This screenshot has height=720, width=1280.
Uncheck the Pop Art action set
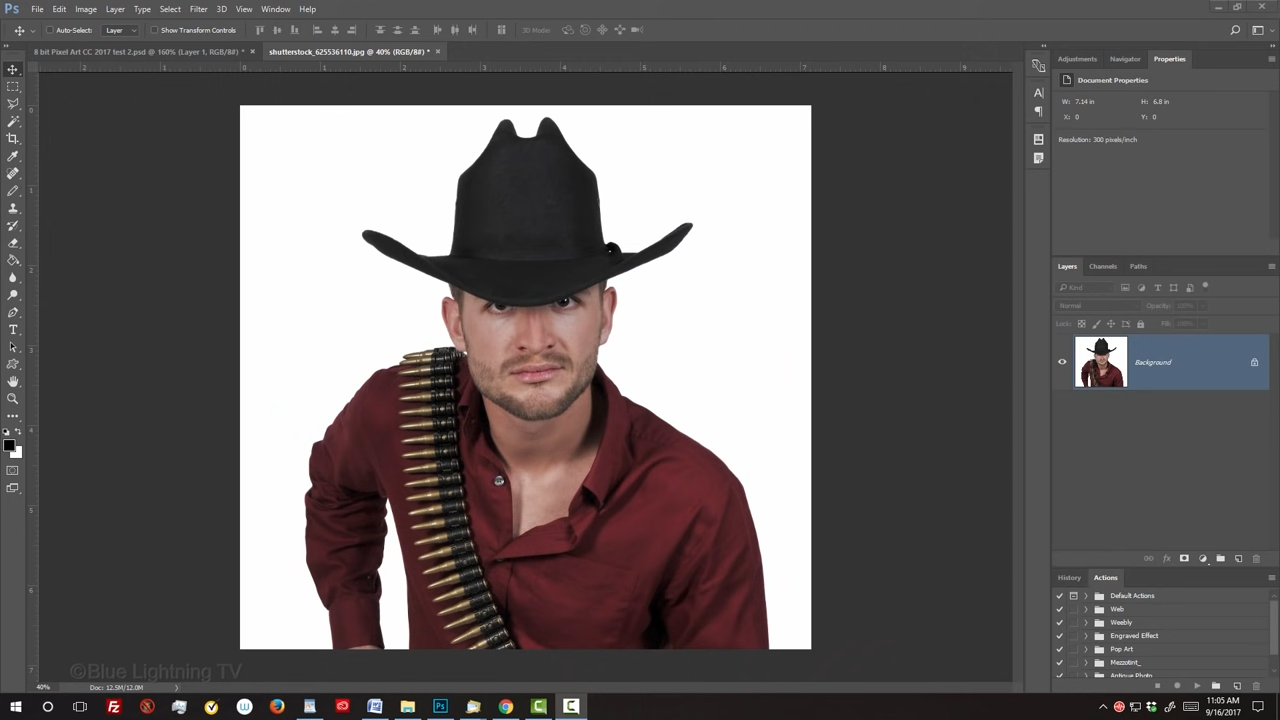tap(1059, 649)
